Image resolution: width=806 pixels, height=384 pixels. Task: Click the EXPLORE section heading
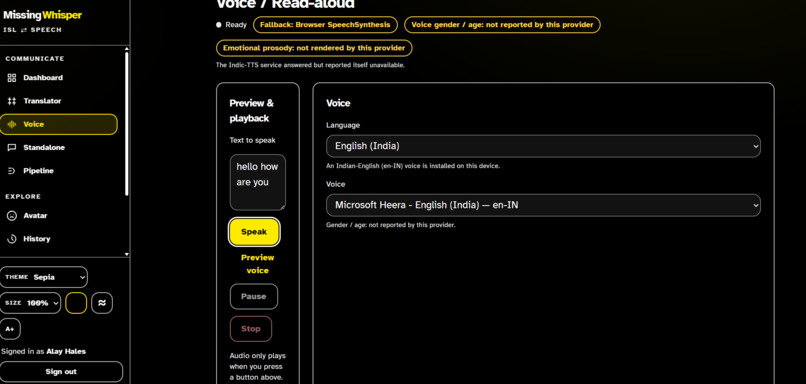click(x=23, y=196)
